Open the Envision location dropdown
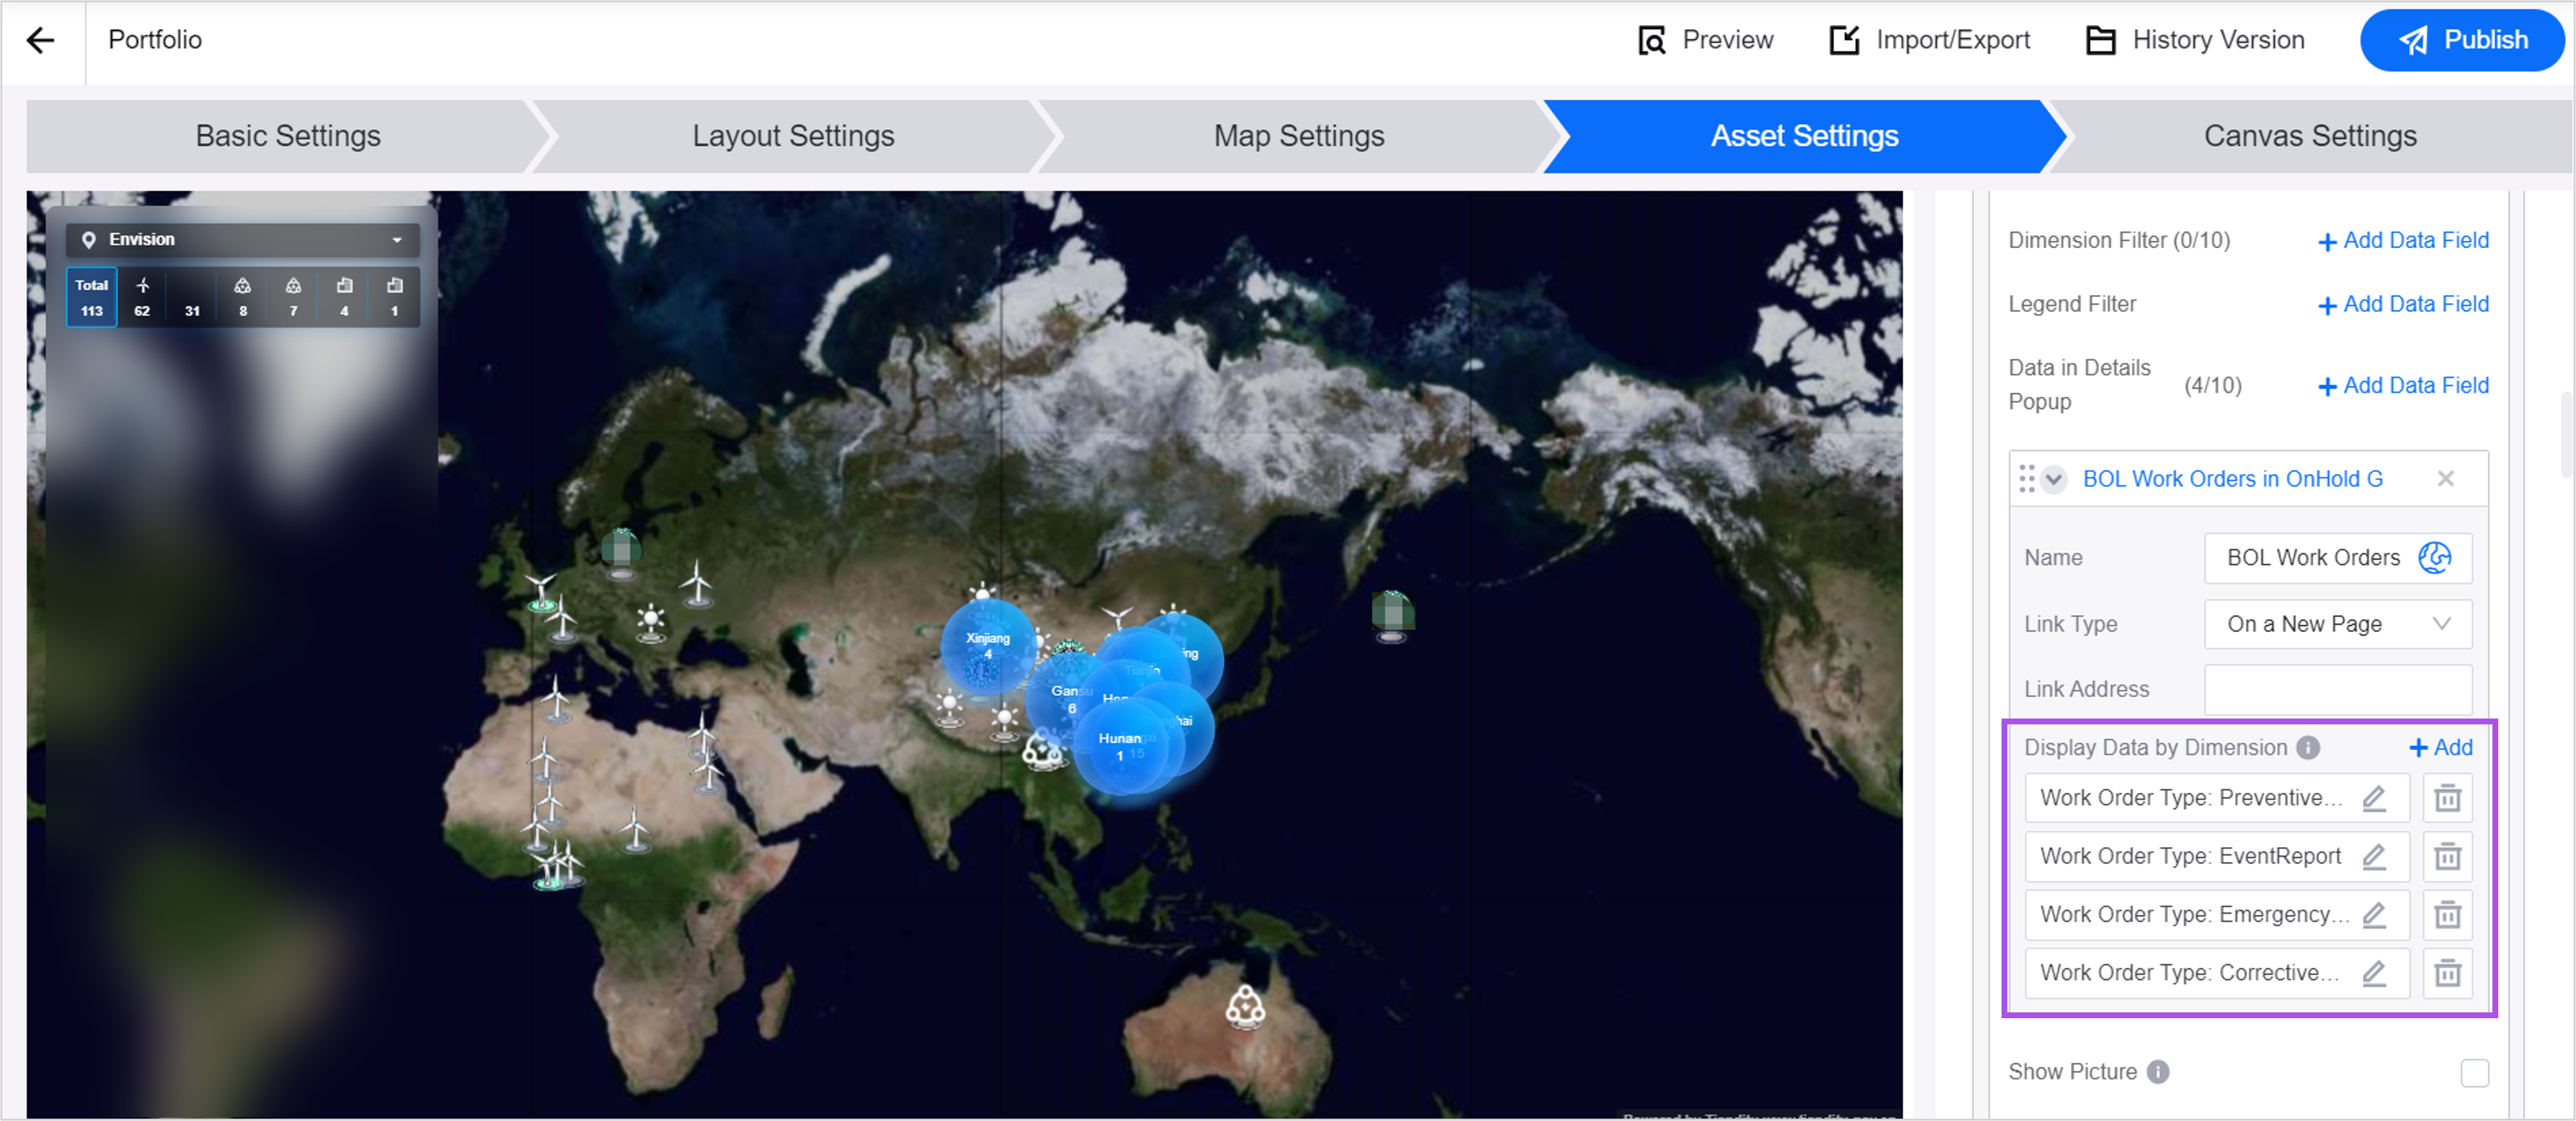The height and width of the screenshot is (1121, 2576). (x=242, y=240)
